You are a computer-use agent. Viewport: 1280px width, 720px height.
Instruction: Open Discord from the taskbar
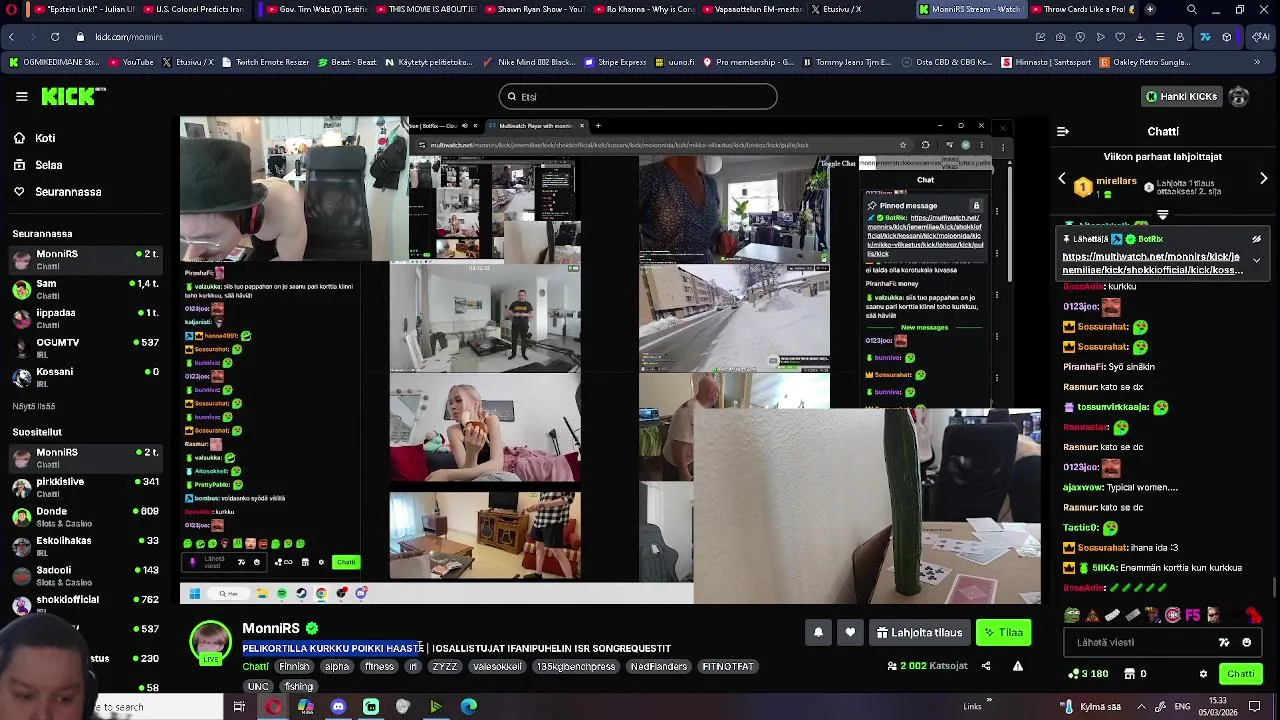(x=338, y=707)
